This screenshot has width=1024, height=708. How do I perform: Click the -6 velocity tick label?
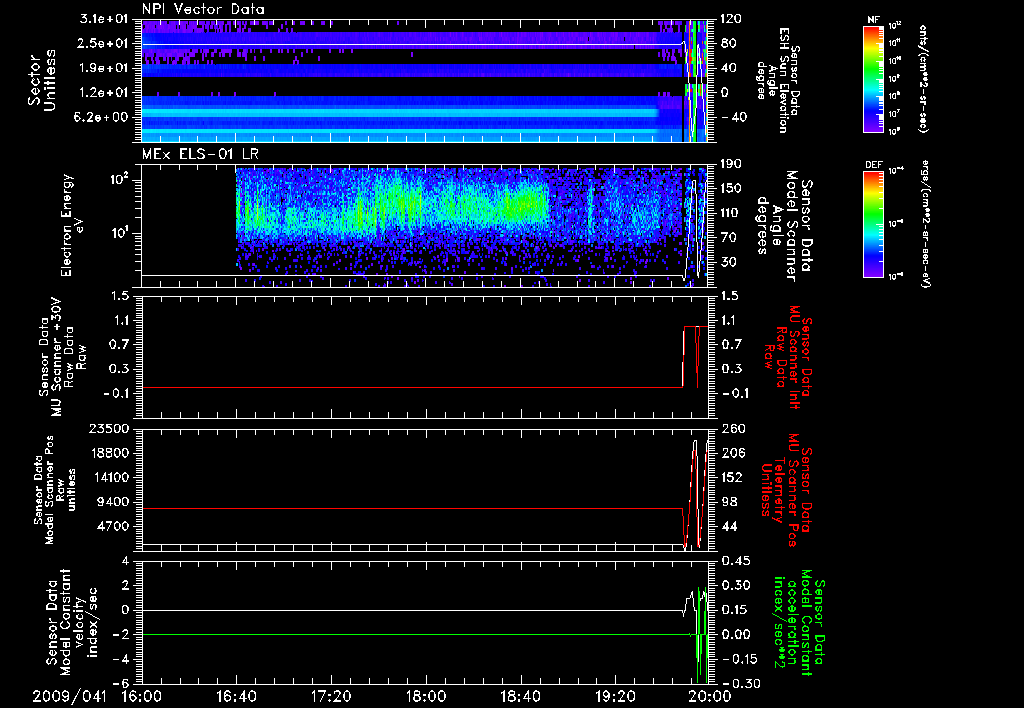[121, 683]
